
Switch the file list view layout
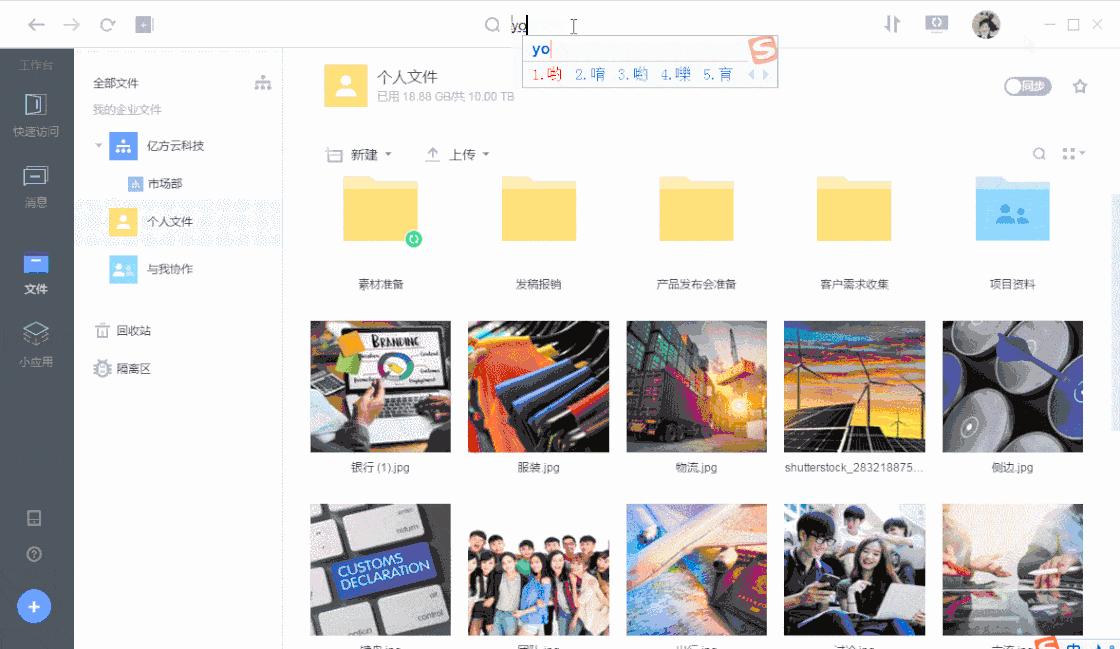pyautogui.click(x=1071, y=152)
